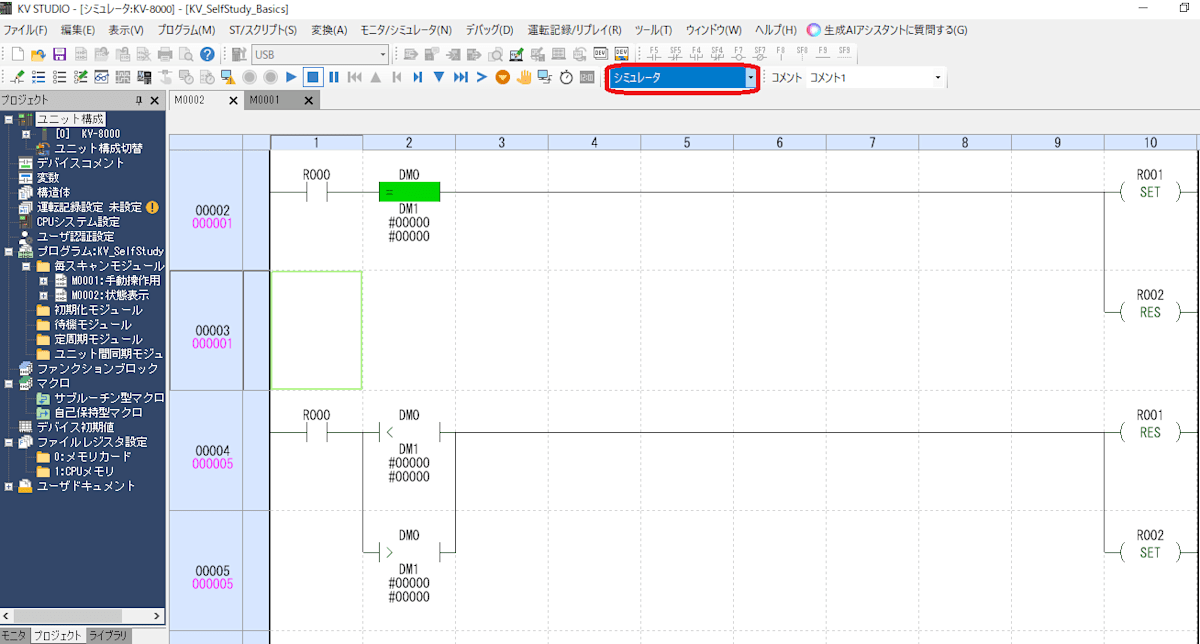
Task: Switch to the M0001 editor tab
Action: click(265, 100)
